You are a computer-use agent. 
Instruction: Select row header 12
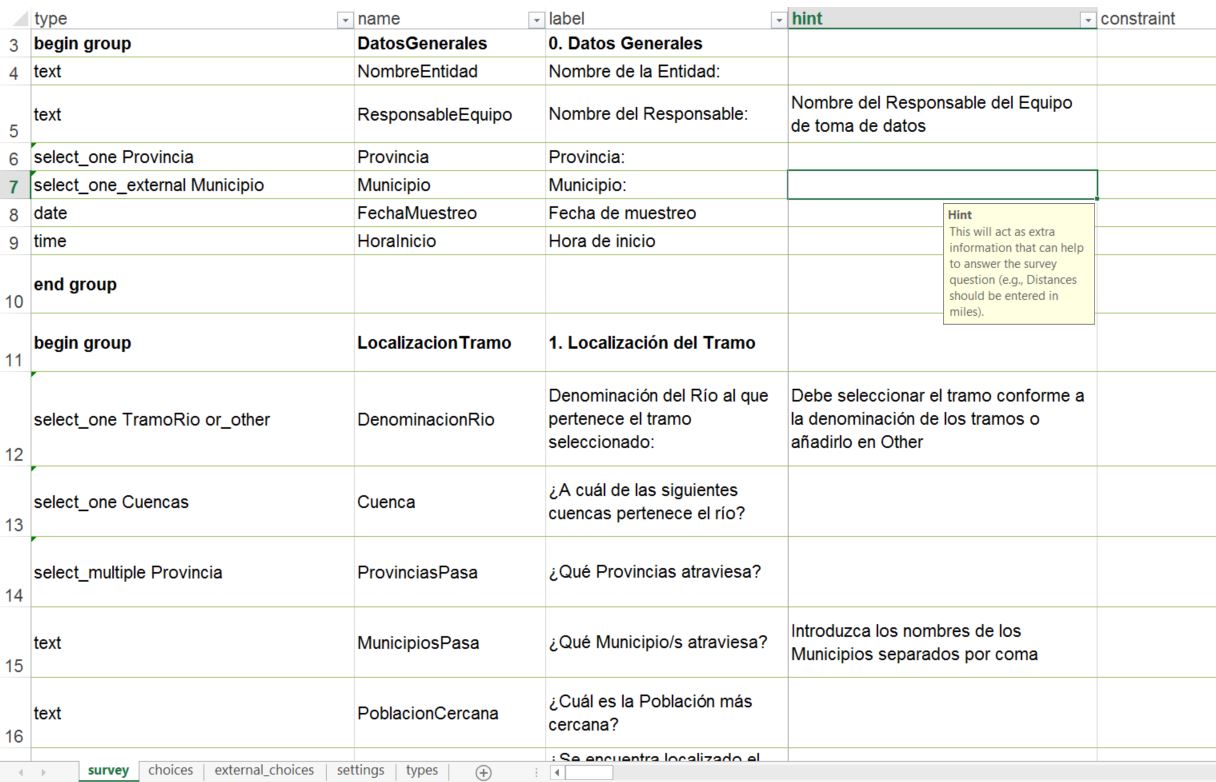(15, 419)
